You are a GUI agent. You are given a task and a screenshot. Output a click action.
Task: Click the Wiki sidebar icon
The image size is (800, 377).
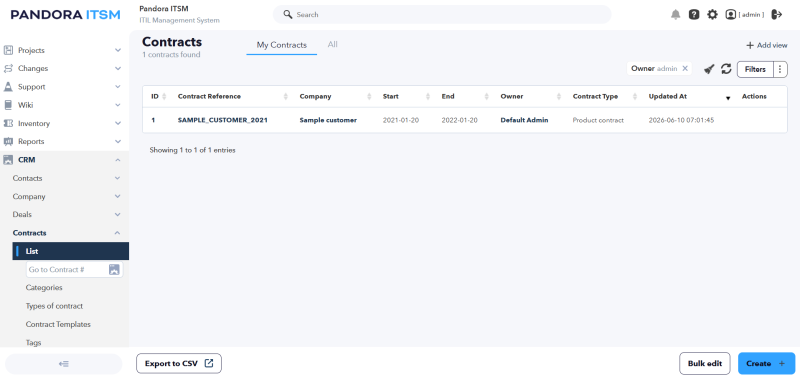click(x=8, y=105)
